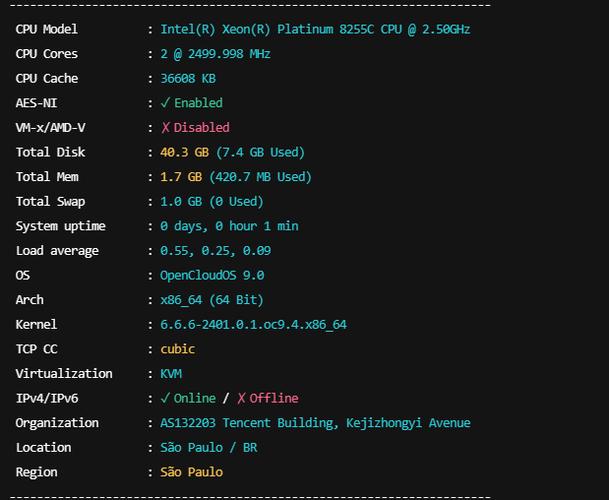Click the 'Virtualization' label
This screenshot has height=500, width=609.
(x=64, y=374)
